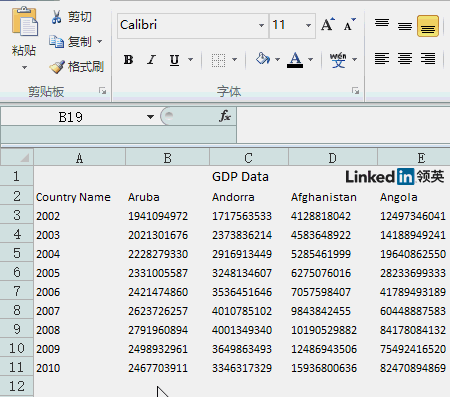Screen dimensions: 450x397
Task: Center text horizontally
Action: tap(405, 59)
